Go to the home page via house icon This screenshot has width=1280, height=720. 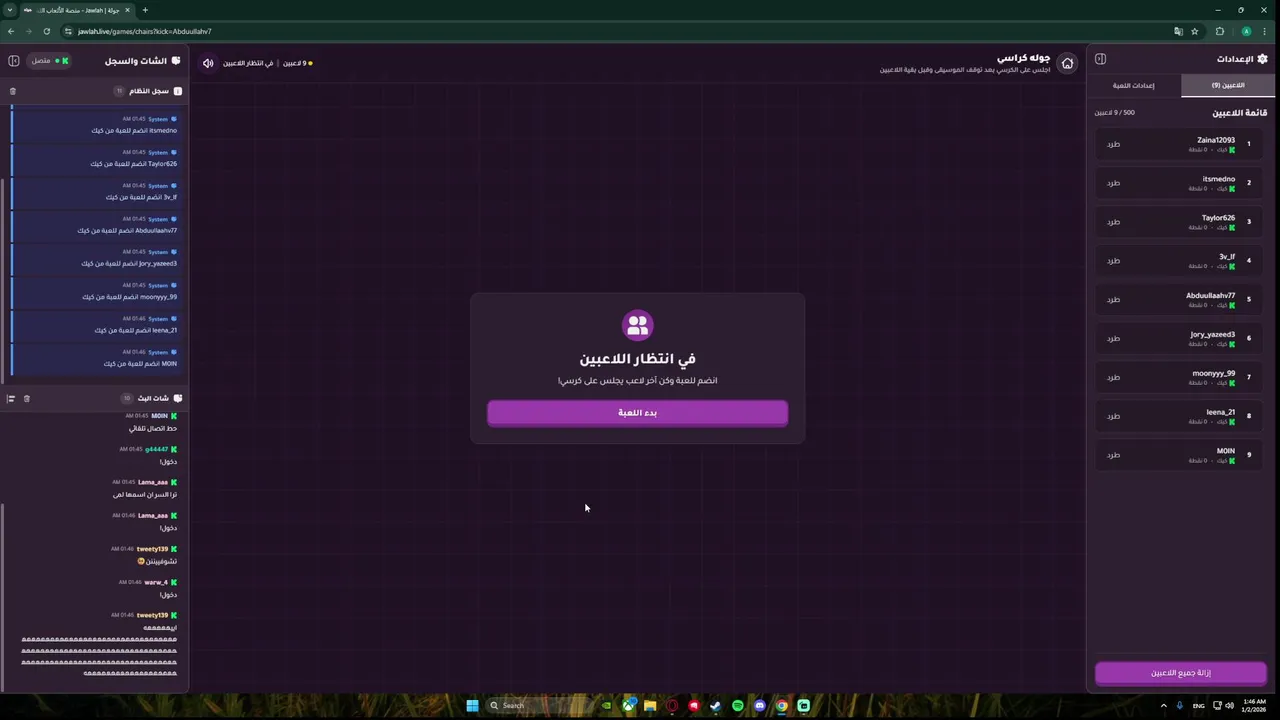pyautogui.click(x=1067, y=63)
